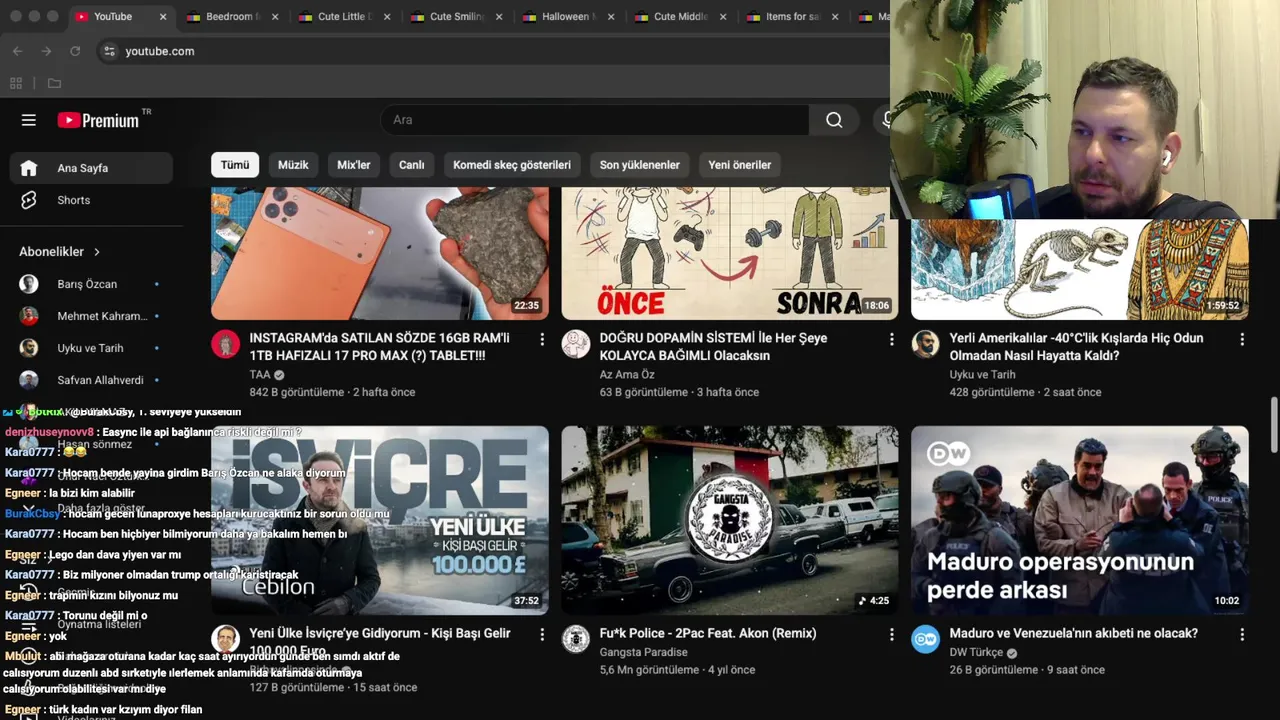Screen dimensions: 1280x720
Task: Select the Müzik filter chip
Action: [x=293, y=165]
